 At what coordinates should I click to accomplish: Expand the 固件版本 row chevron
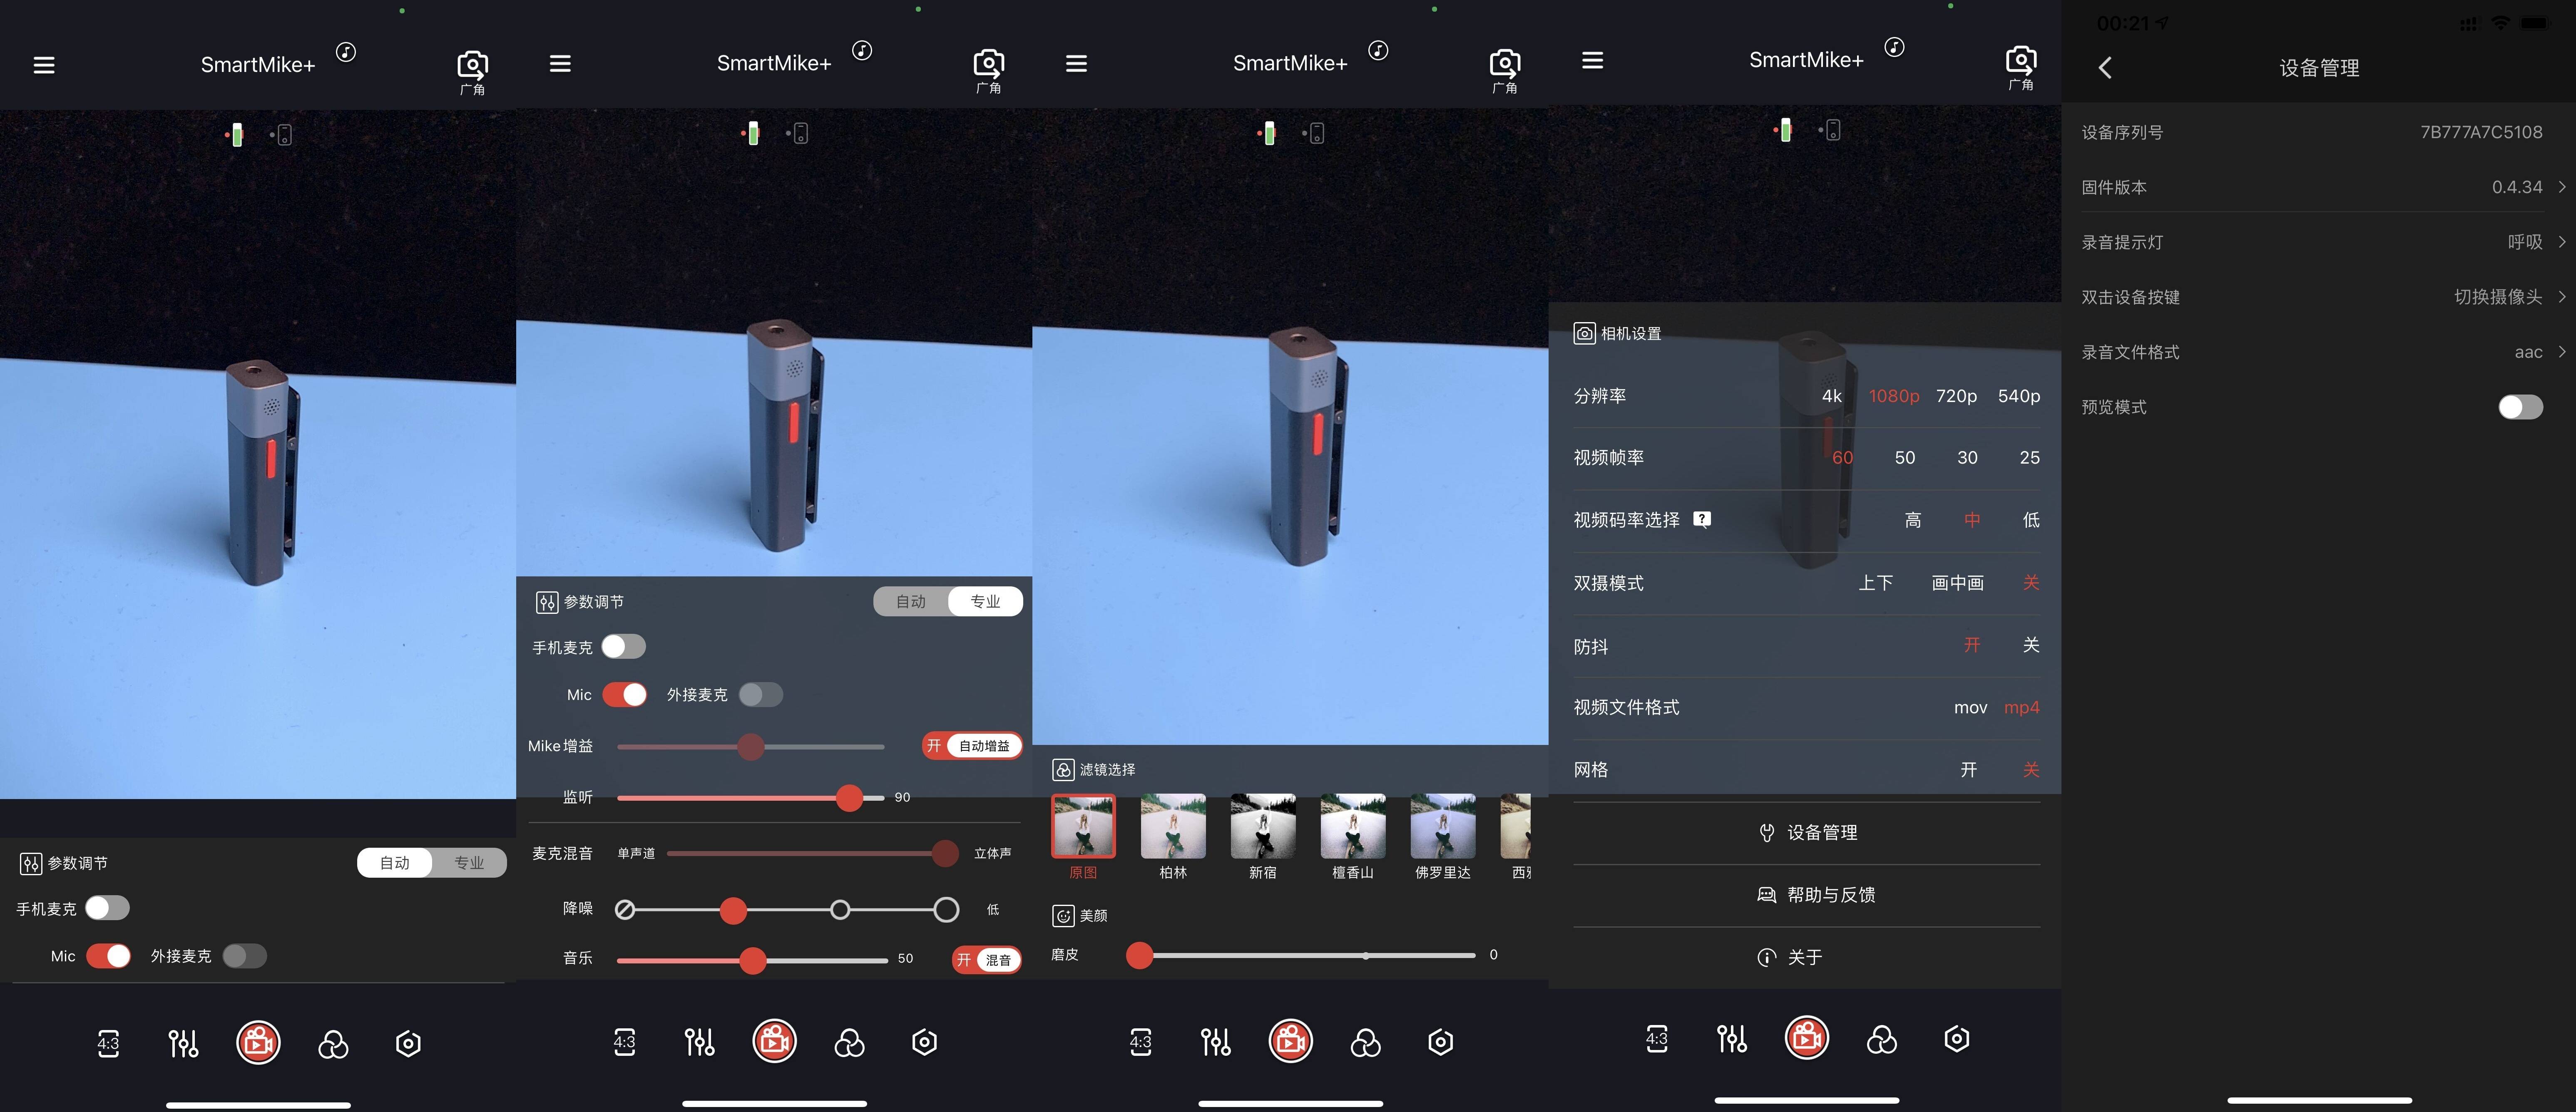click(2562, 187)
